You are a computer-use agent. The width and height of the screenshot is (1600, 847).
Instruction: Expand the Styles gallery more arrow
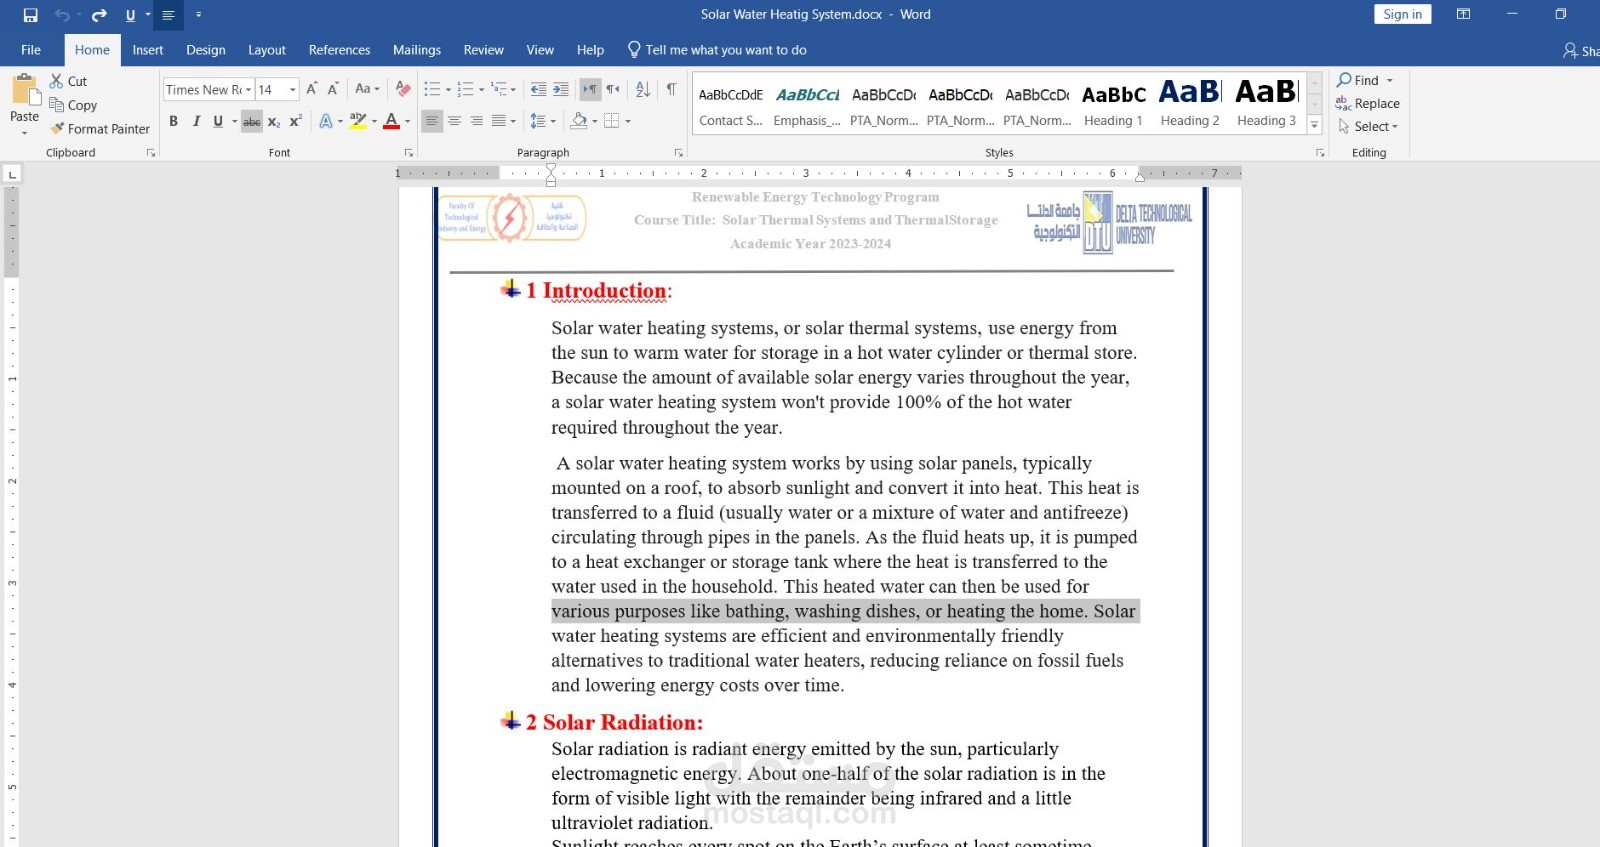[x=1315, y=125]
